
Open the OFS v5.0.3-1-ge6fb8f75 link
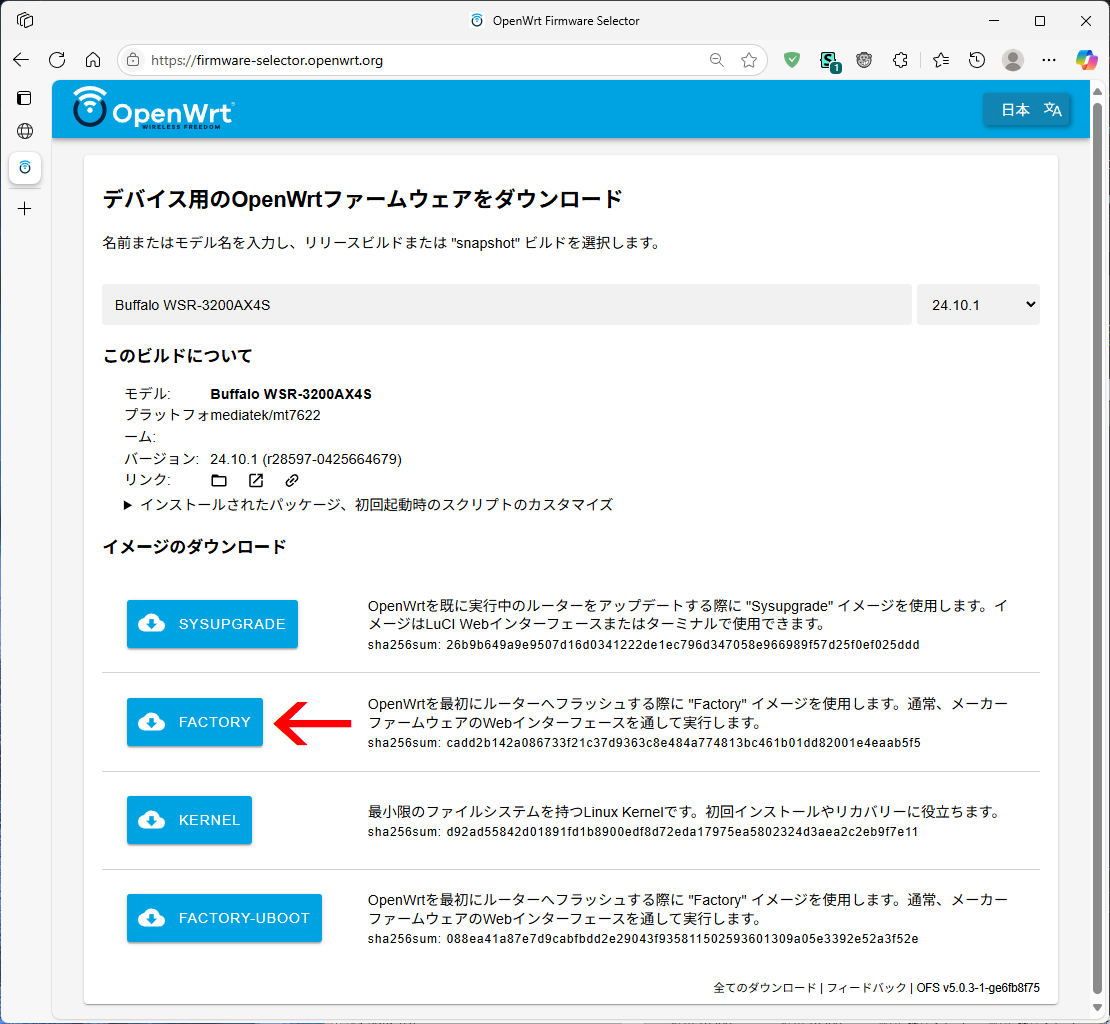978,988
